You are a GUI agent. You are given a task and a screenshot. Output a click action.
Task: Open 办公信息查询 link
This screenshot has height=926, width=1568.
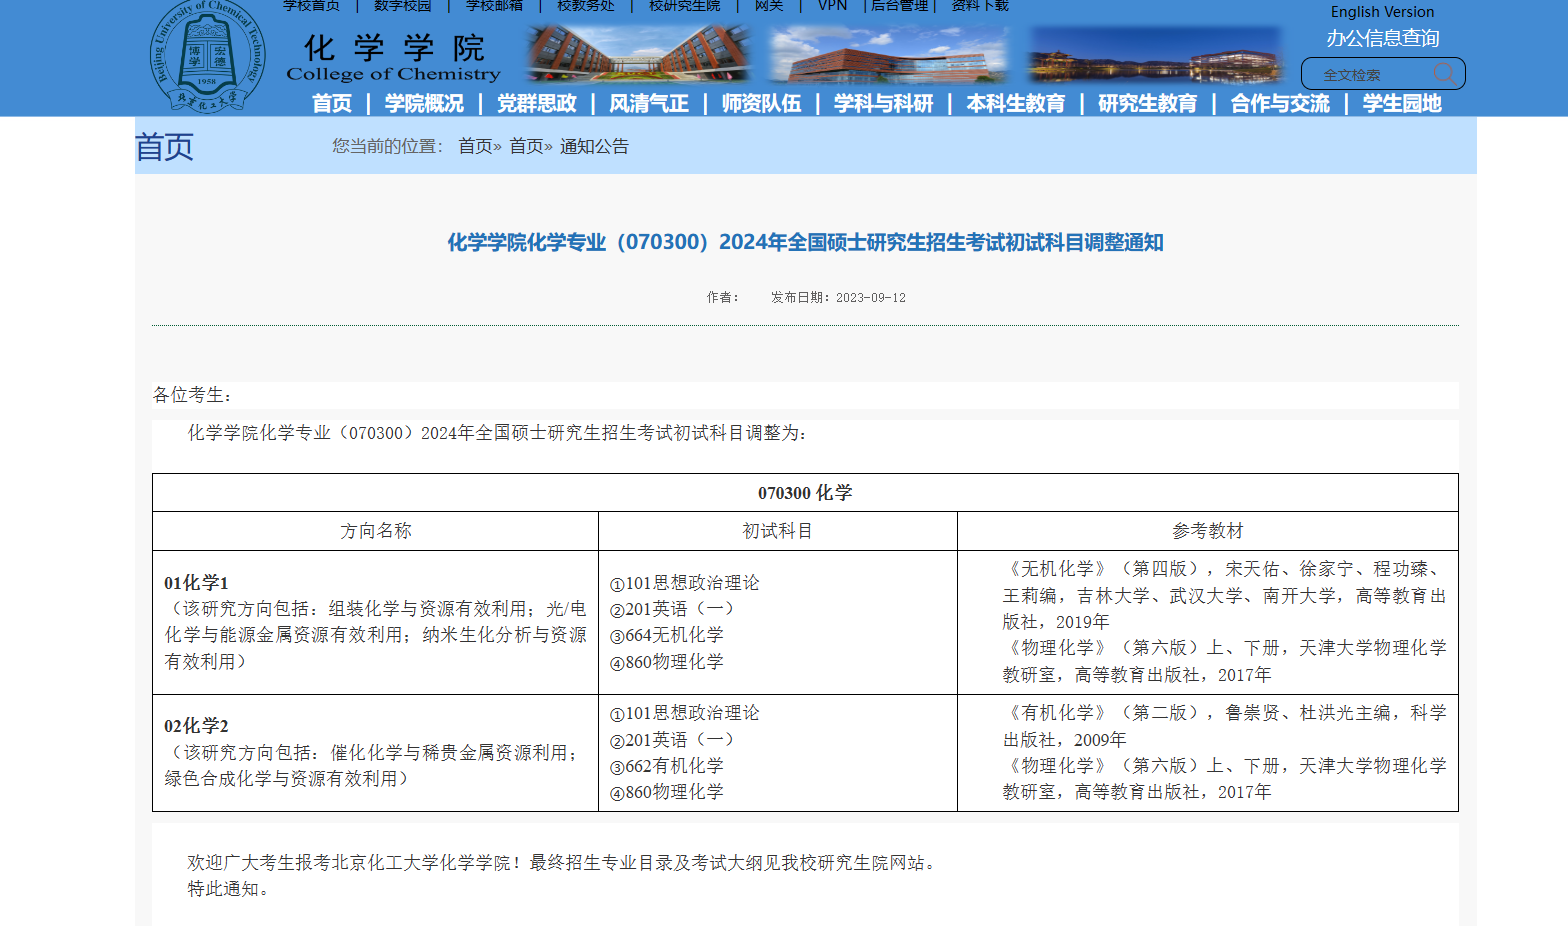click(x=1383, y=38)
